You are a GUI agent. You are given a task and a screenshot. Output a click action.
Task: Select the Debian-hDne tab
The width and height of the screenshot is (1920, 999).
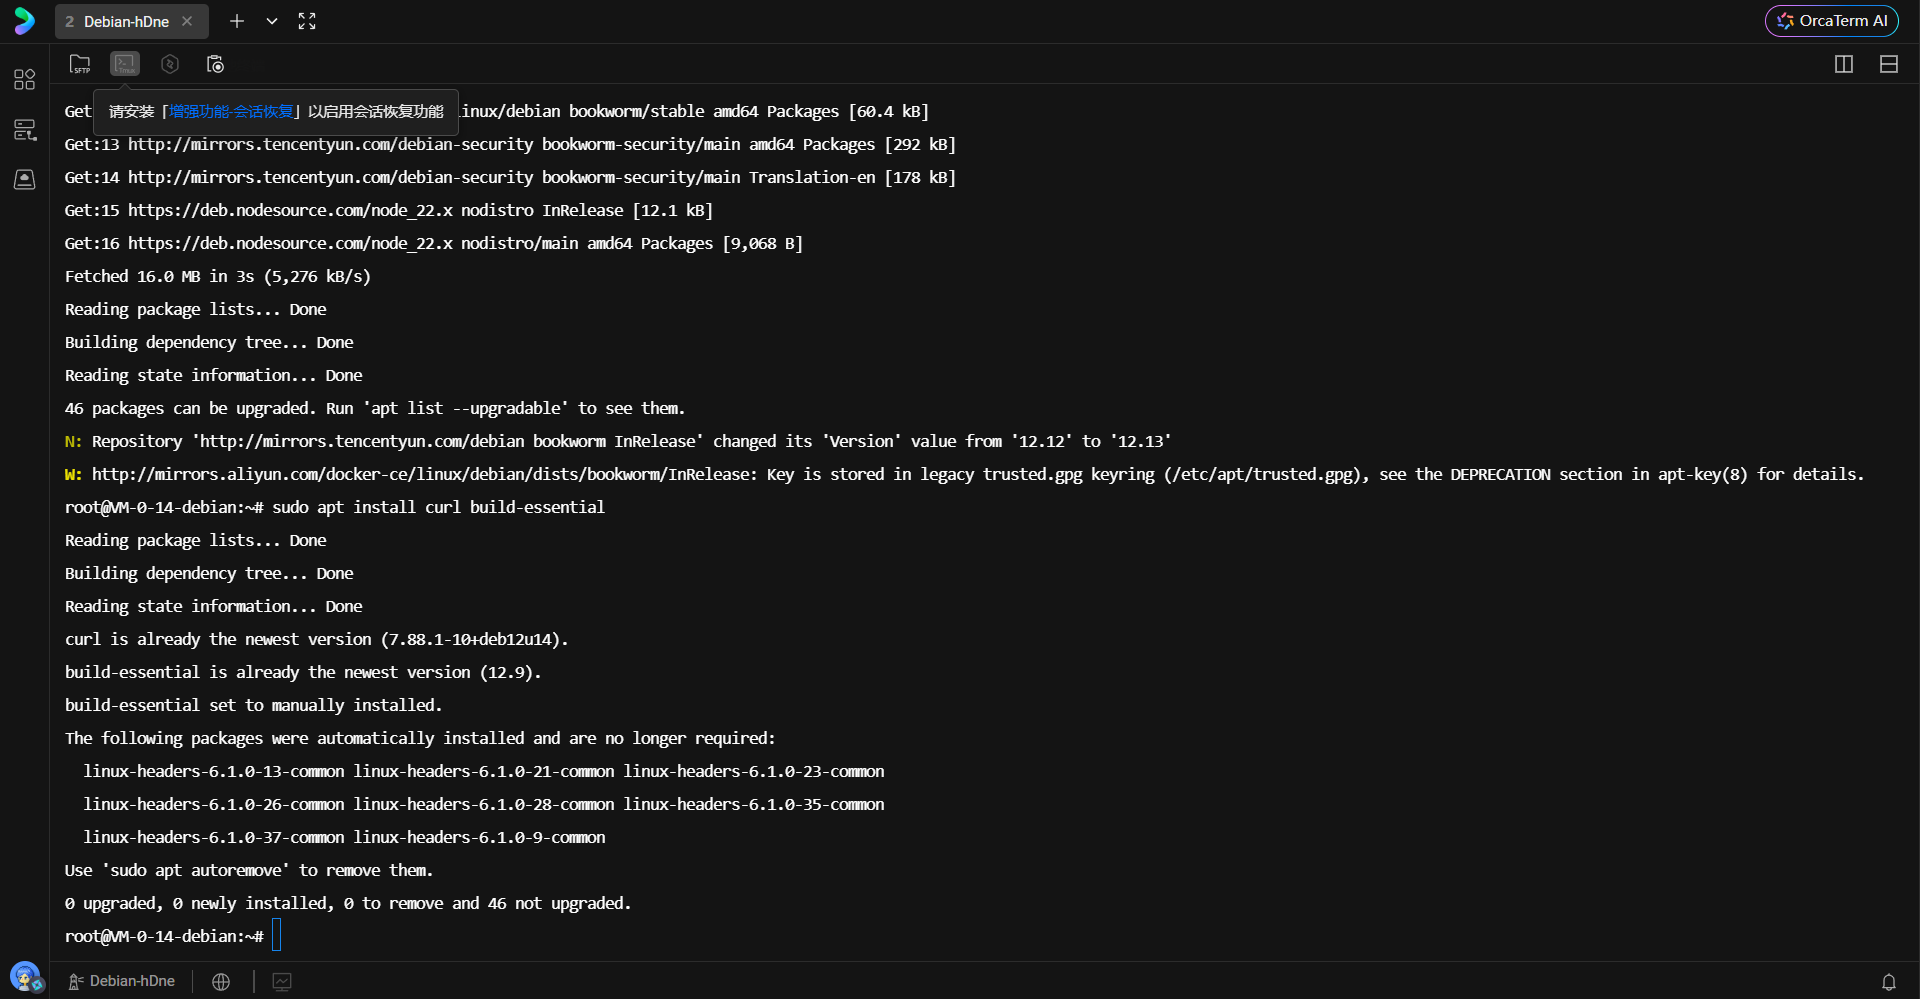125,21
